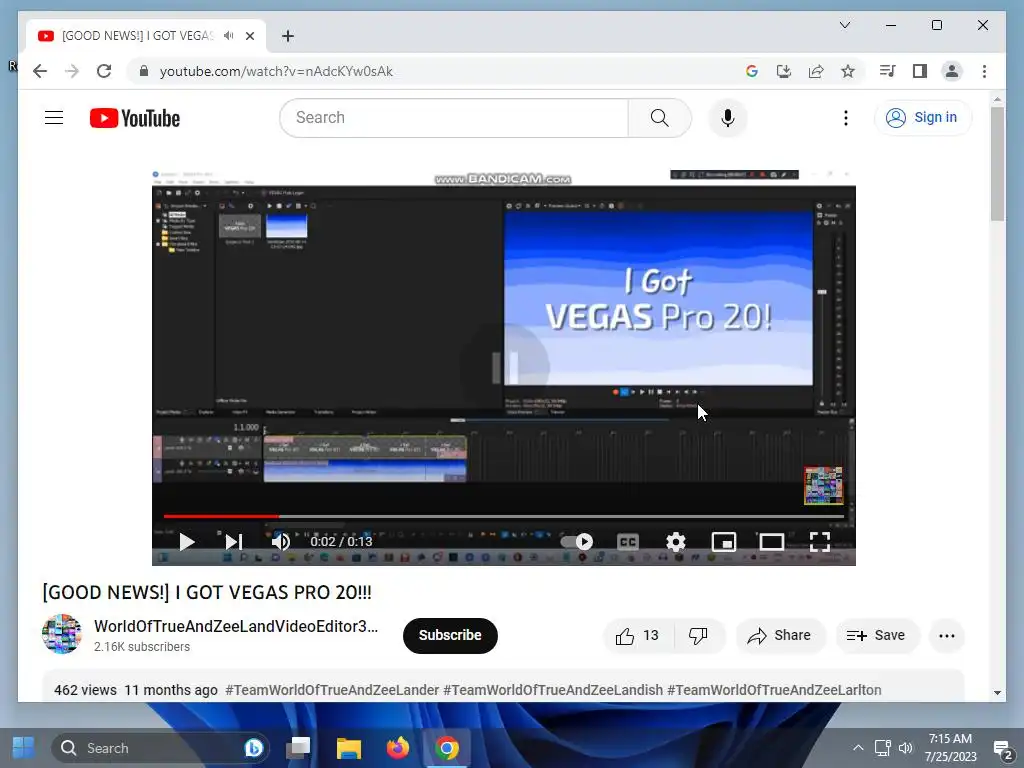Install app icon in address bar
This screenshot has width=1024, height=768.
(784, 71)
